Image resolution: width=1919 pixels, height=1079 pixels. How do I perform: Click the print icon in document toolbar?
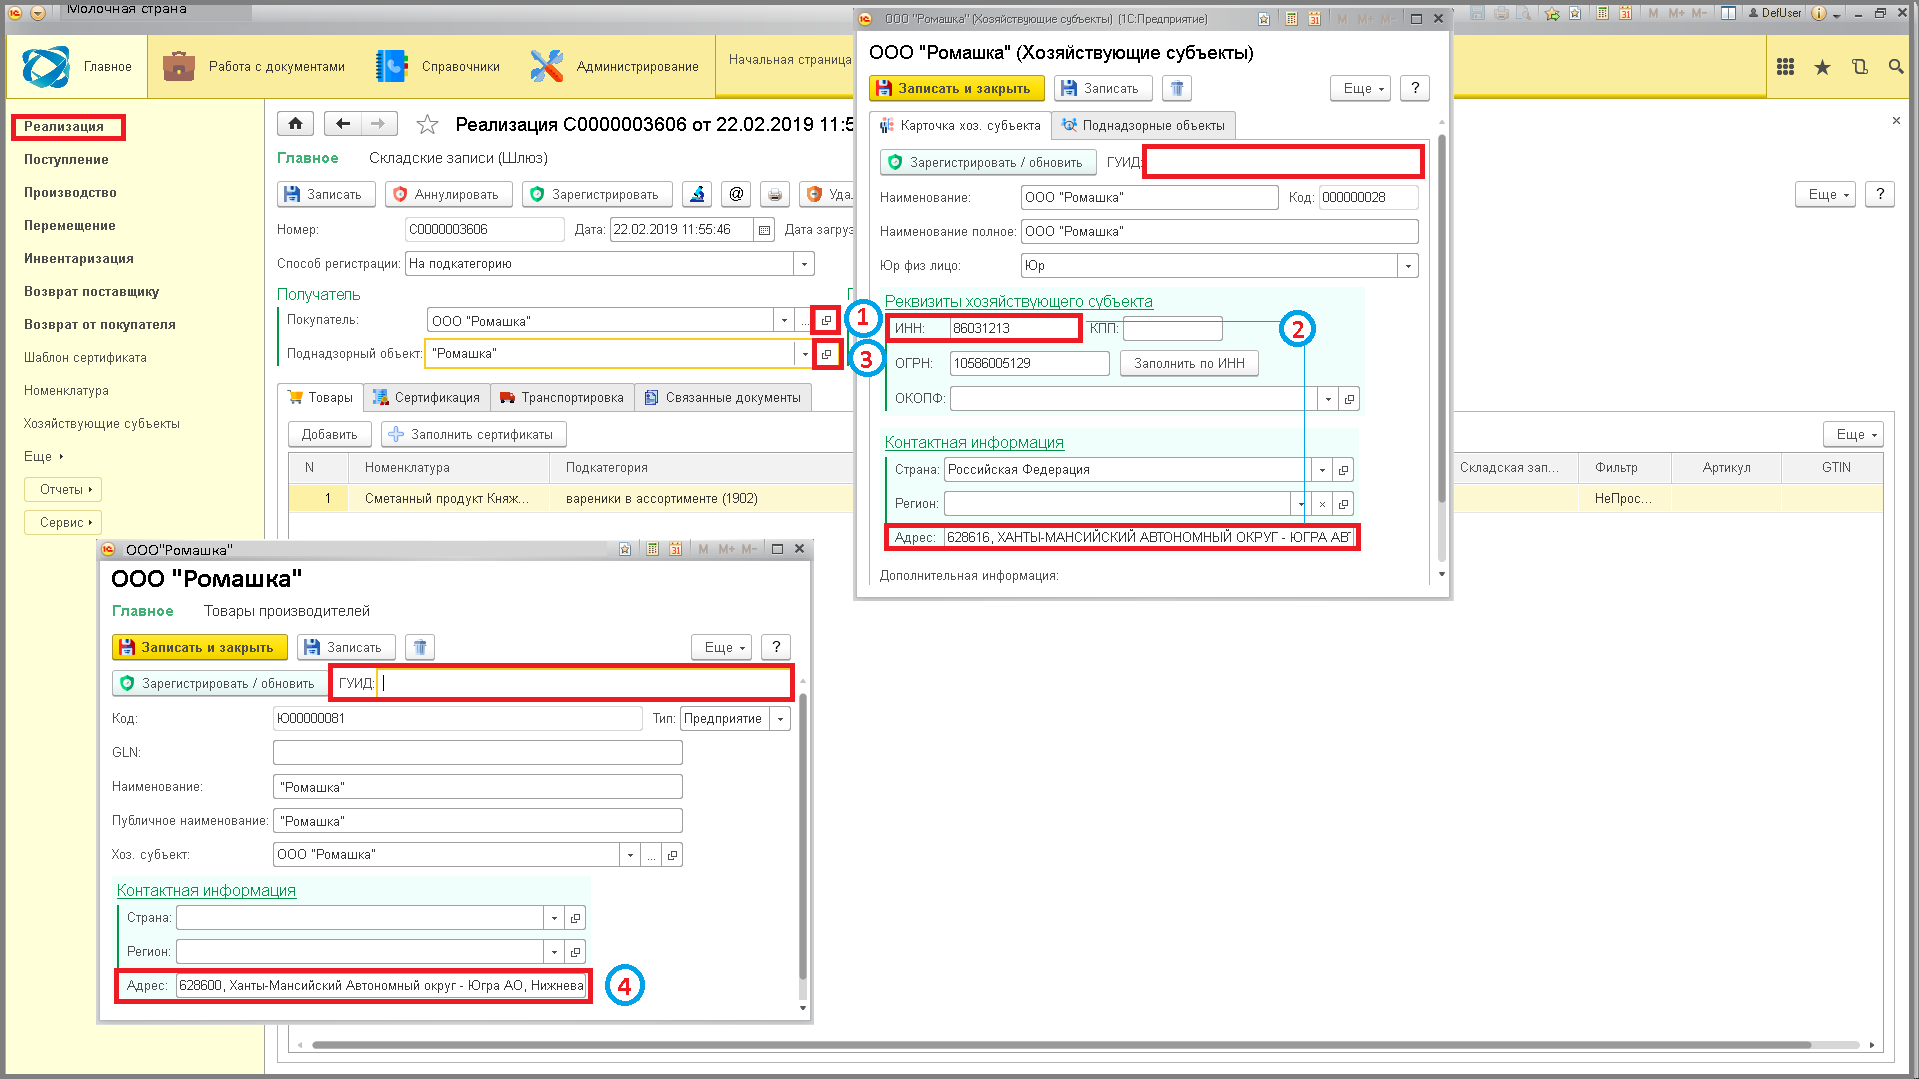pos(774,194)
